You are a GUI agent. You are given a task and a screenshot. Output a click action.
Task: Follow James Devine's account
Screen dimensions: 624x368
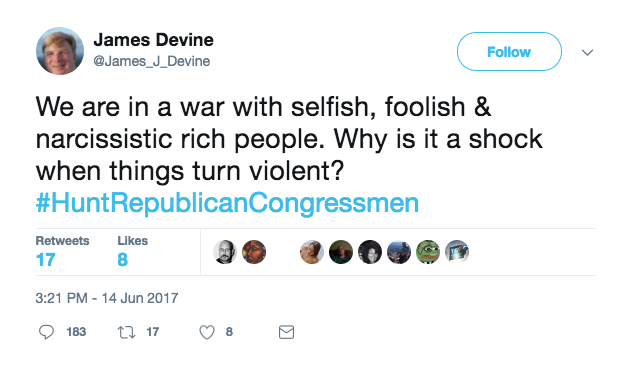tap(509, 52)
